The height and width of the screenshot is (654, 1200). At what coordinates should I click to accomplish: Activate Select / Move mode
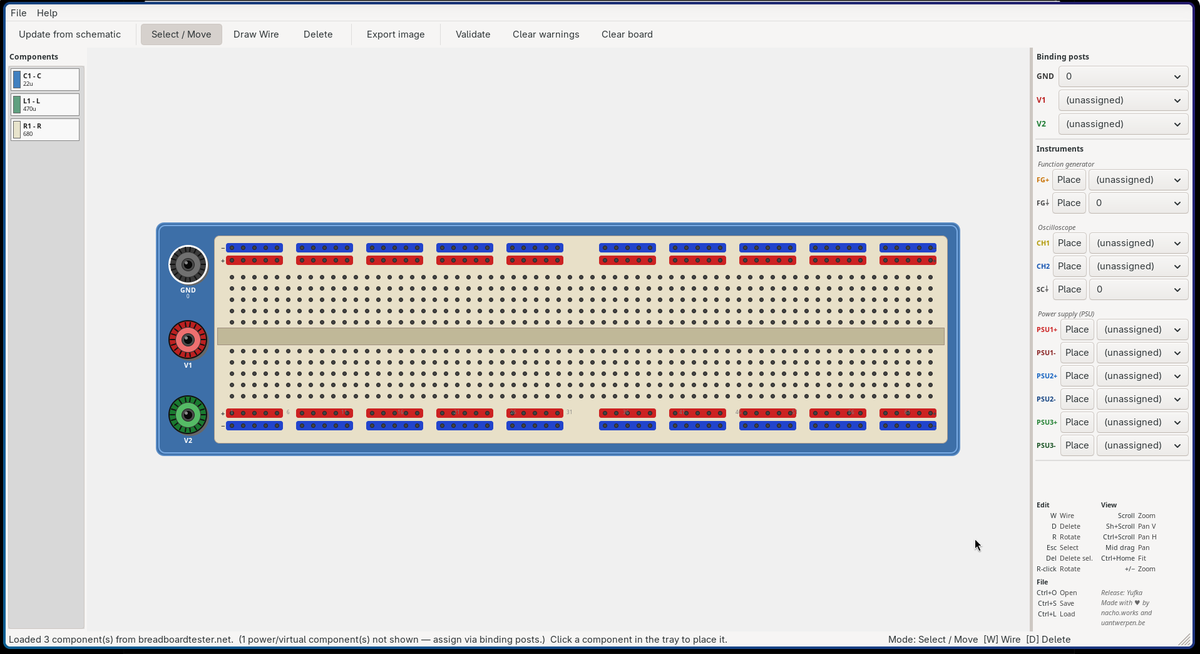click(x=181, y=34)
